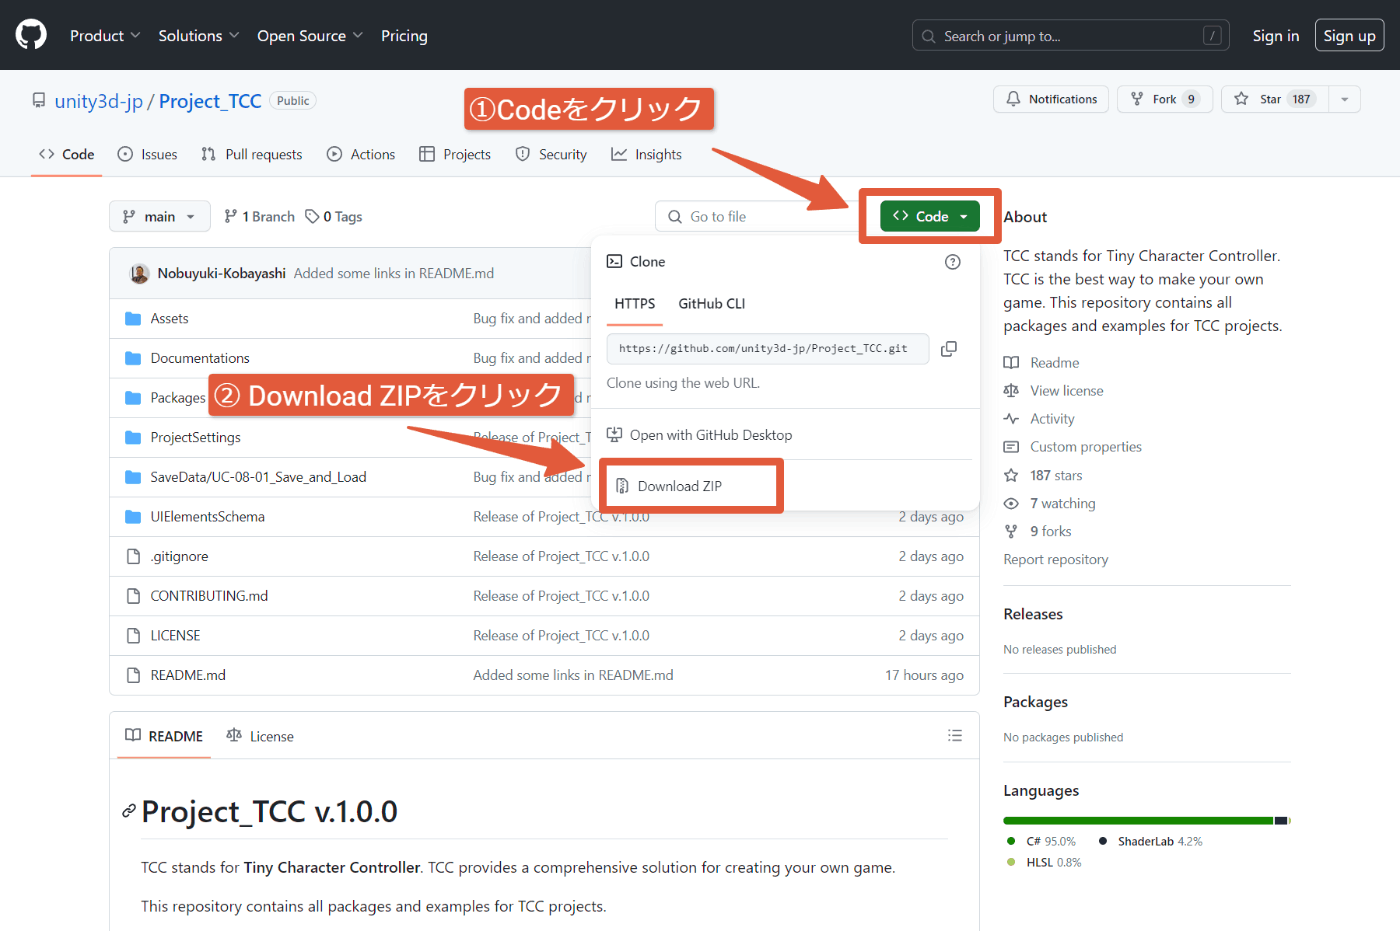
Task: Open the Pull requests tab
Action: pos(252,154)
